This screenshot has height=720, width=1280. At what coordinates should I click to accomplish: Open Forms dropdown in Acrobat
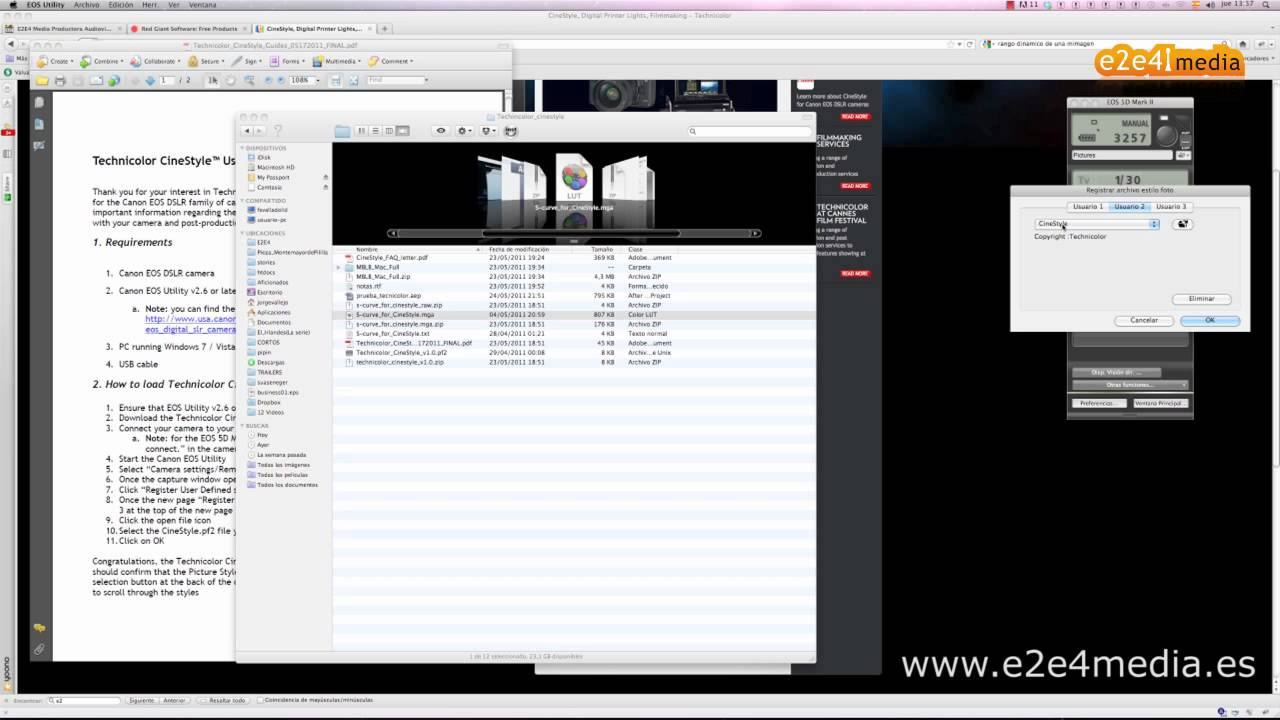click(x=289, y=61)
